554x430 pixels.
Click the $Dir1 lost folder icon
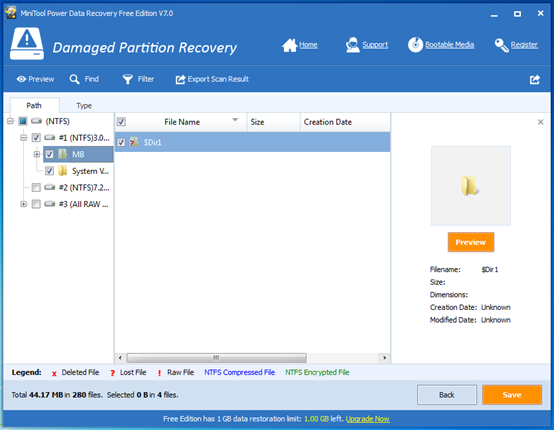pyautogui.click(x=134, y=142)
